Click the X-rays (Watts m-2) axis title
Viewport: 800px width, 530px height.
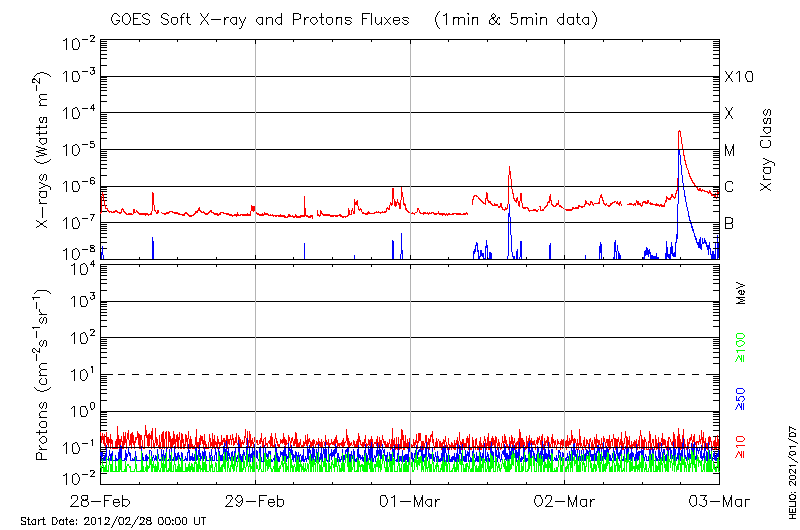[x=44, y=150]
